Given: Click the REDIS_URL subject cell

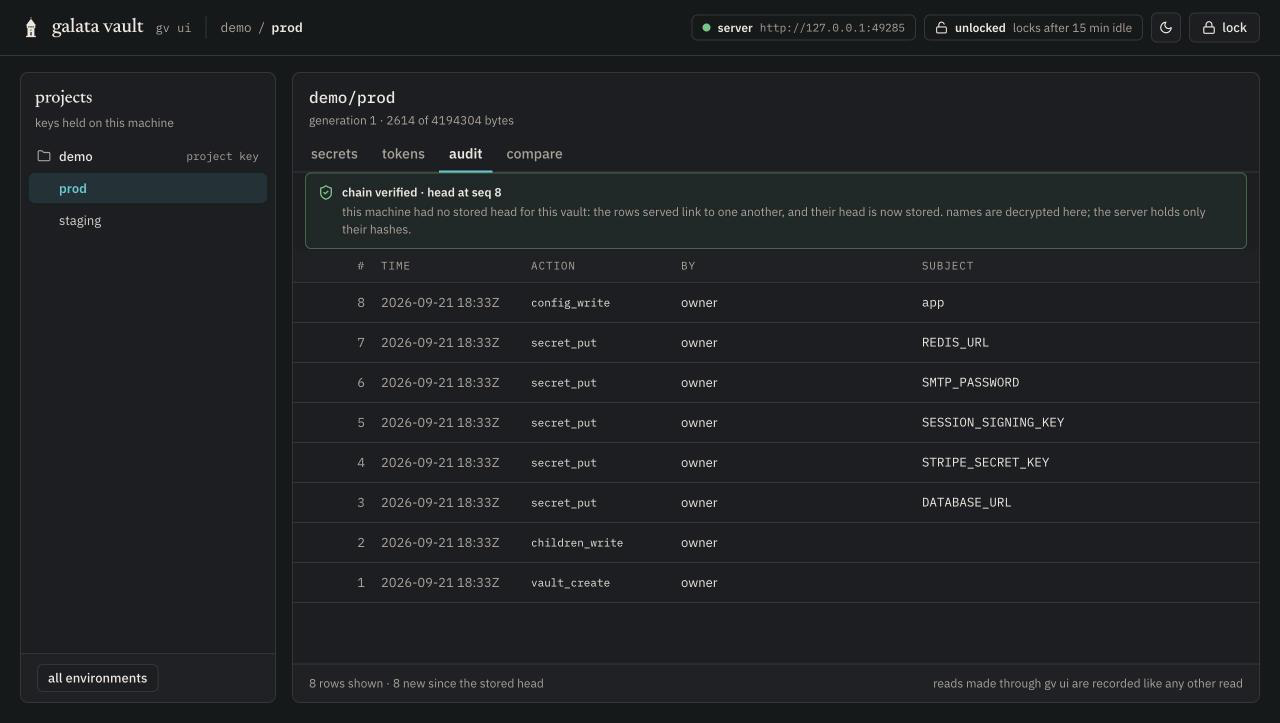Looking at the screenshot, I should click(955, 343).
